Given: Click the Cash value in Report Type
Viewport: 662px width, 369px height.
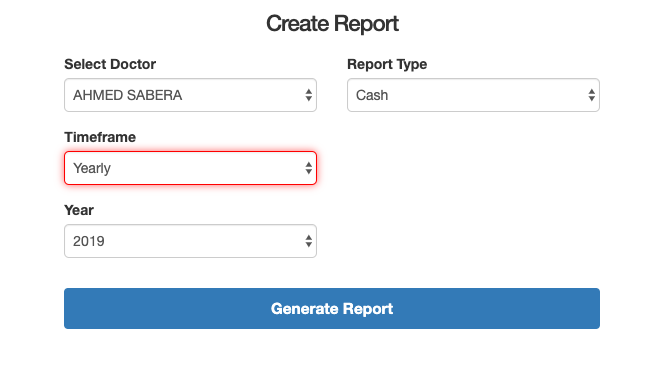Looking at the screenshot, I should (x=372, y=95).
